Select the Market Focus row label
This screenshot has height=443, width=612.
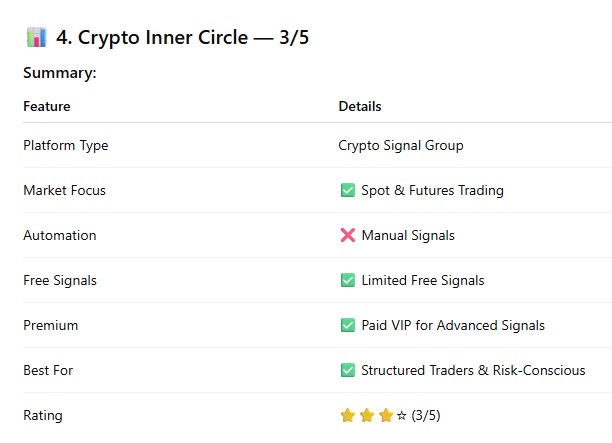[x=64, y=190]
